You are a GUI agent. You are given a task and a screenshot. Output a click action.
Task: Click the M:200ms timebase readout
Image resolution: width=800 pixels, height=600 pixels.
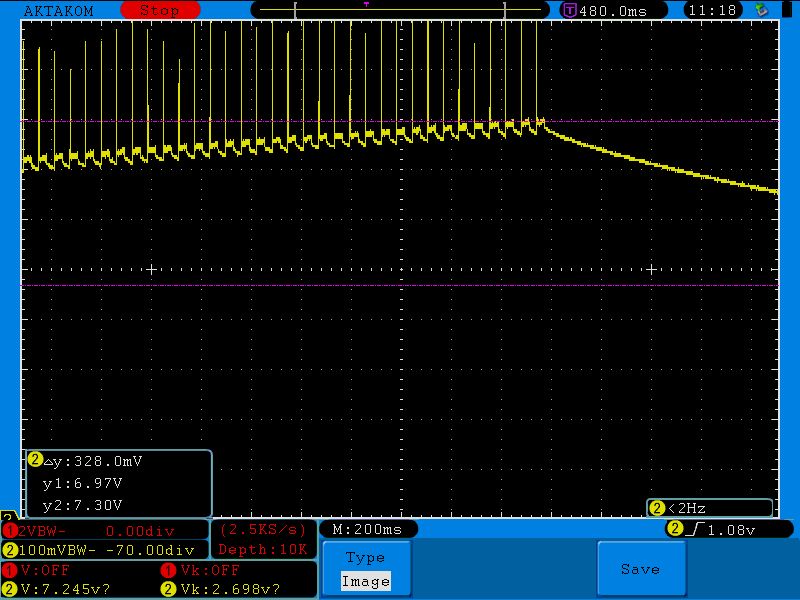pos(367,529)
